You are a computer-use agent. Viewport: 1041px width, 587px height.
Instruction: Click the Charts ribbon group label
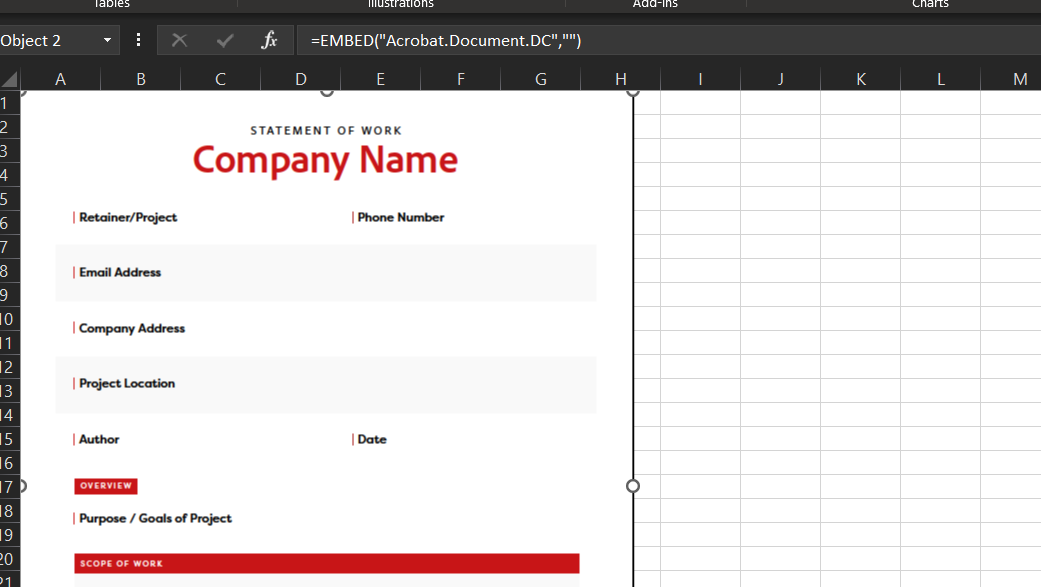click(x=930, y=4)
